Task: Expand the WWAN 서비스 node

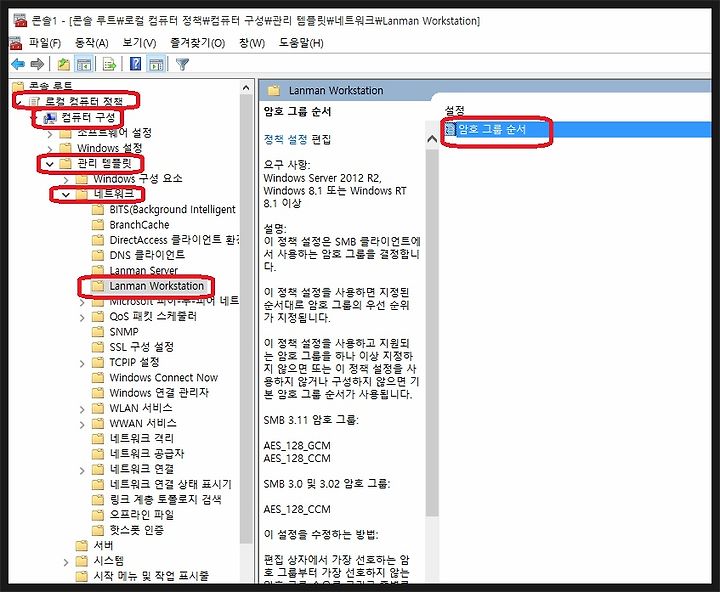Action: pos(82,424)
